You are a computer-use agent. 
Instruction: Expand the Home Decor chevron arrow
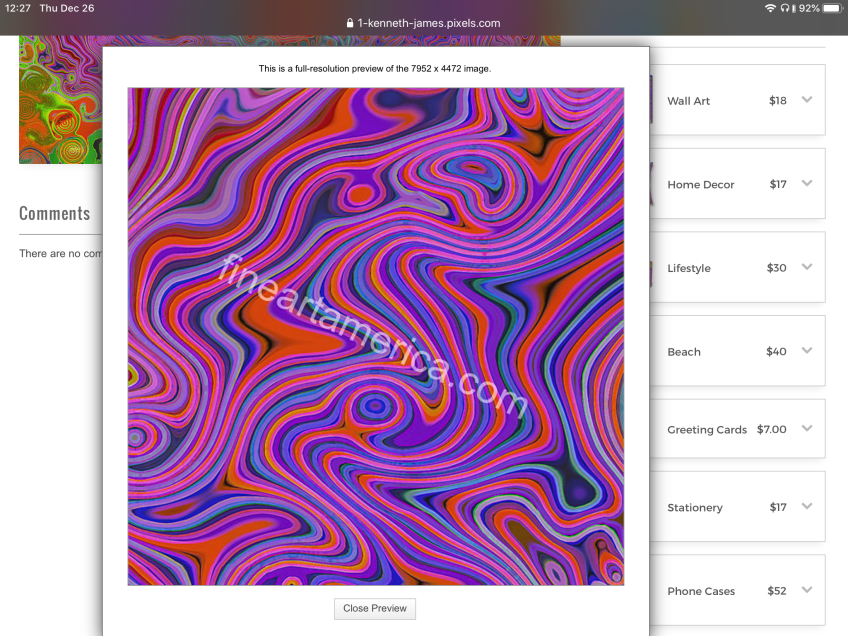click(x=807, y=184)
